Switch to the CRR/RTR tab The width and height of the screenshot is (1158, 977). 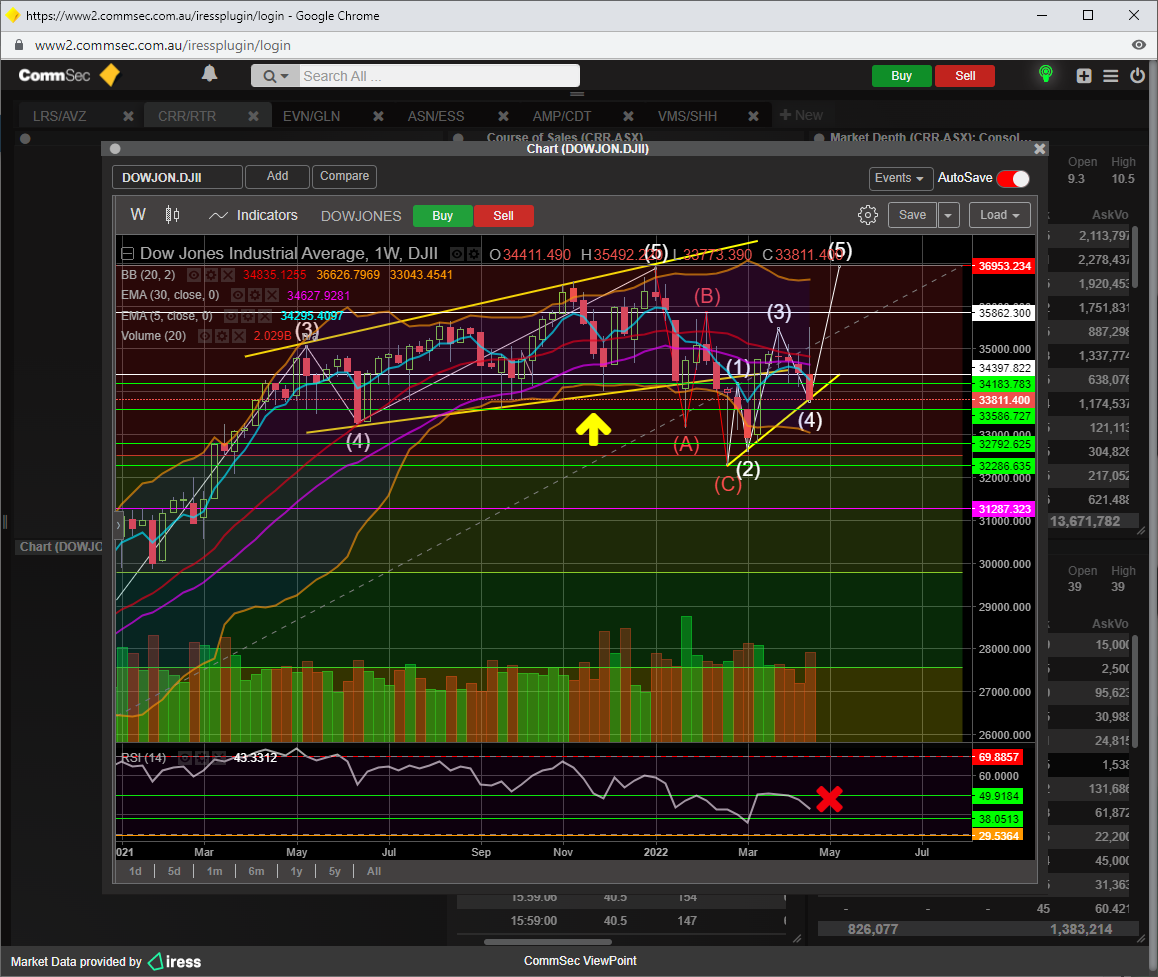pyautogui.click(x=187, y=116)
